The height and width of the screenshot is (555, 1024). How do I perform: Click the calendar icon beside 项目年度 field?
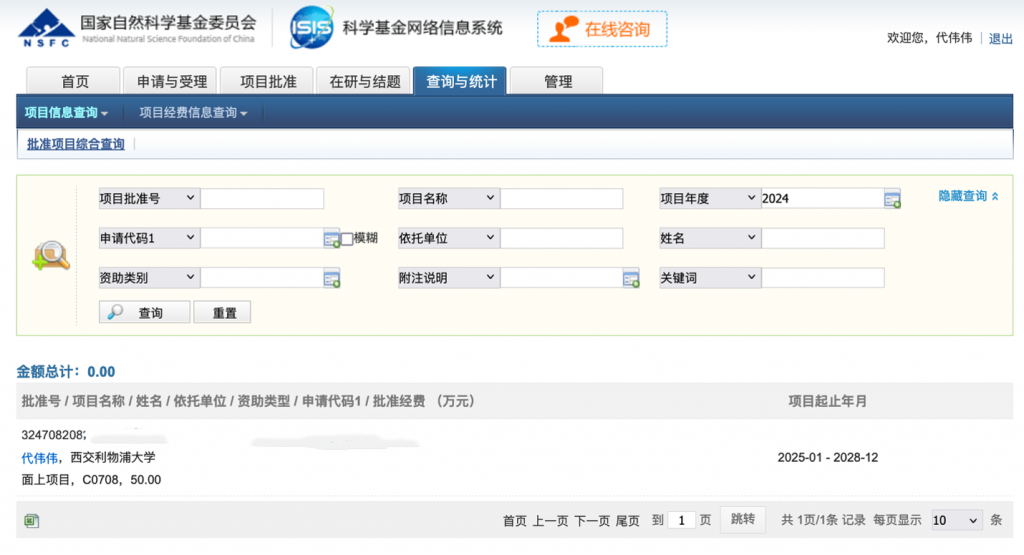pos(892,199)
